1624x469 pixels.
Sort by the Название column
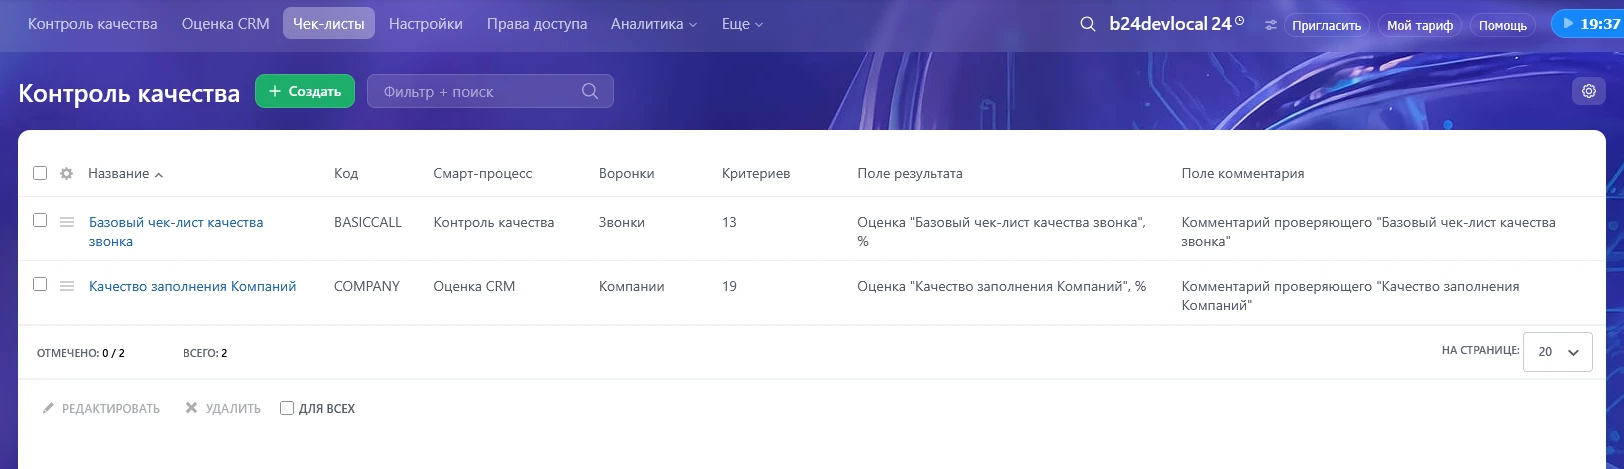click(125, 173)
